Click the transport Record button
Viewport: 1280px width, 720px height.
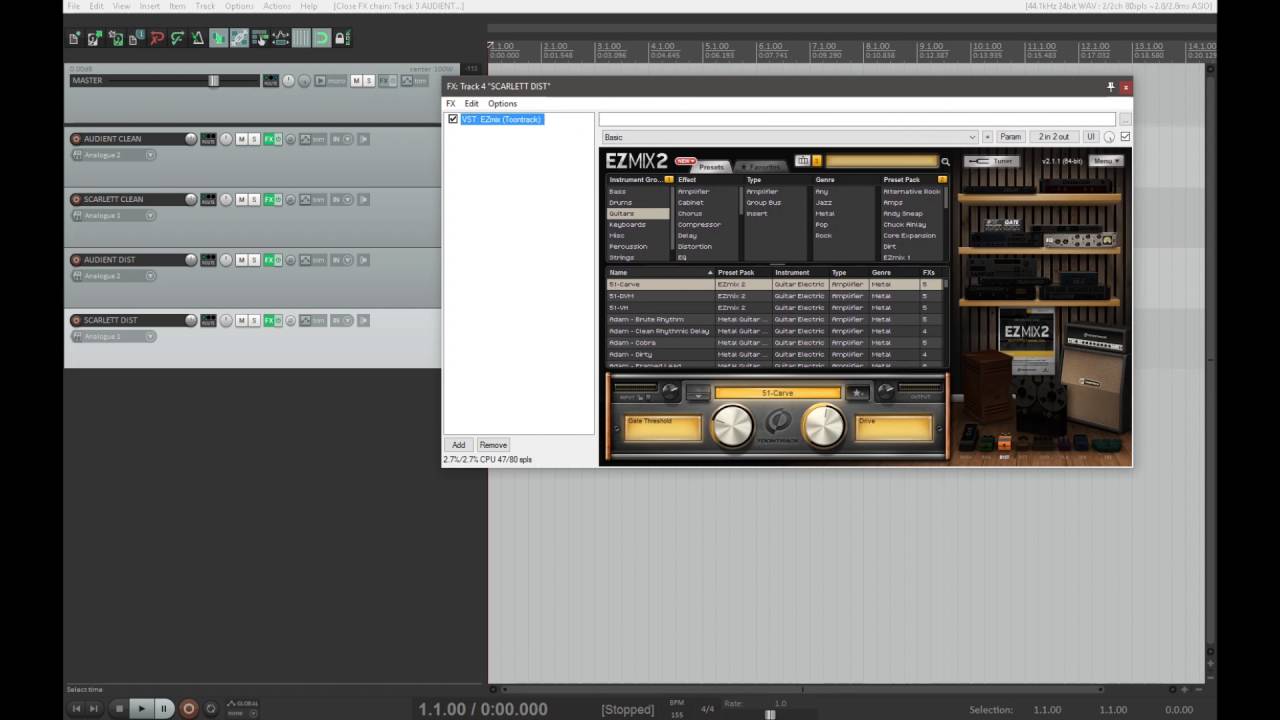click(x=188, y=708)
